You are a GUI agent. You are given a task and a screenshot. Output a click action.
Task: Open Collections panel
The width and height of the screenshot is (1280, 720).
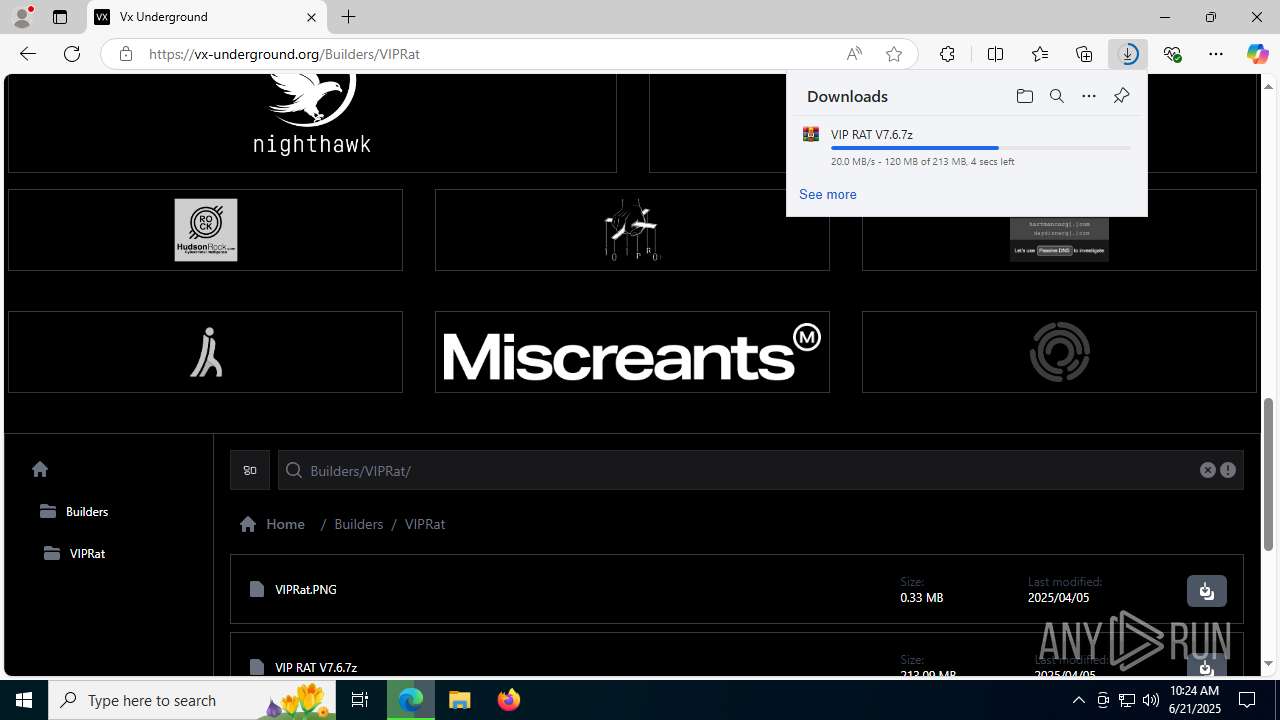click(1084, 54)
